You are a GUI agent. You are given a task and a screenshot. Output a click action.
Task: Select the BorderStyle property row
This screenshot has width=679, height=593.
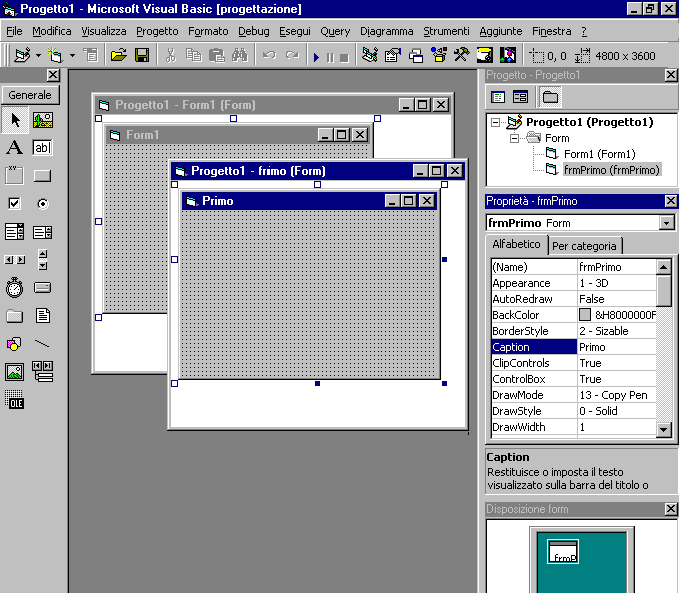pyautogui.click(x=574, y=331)
